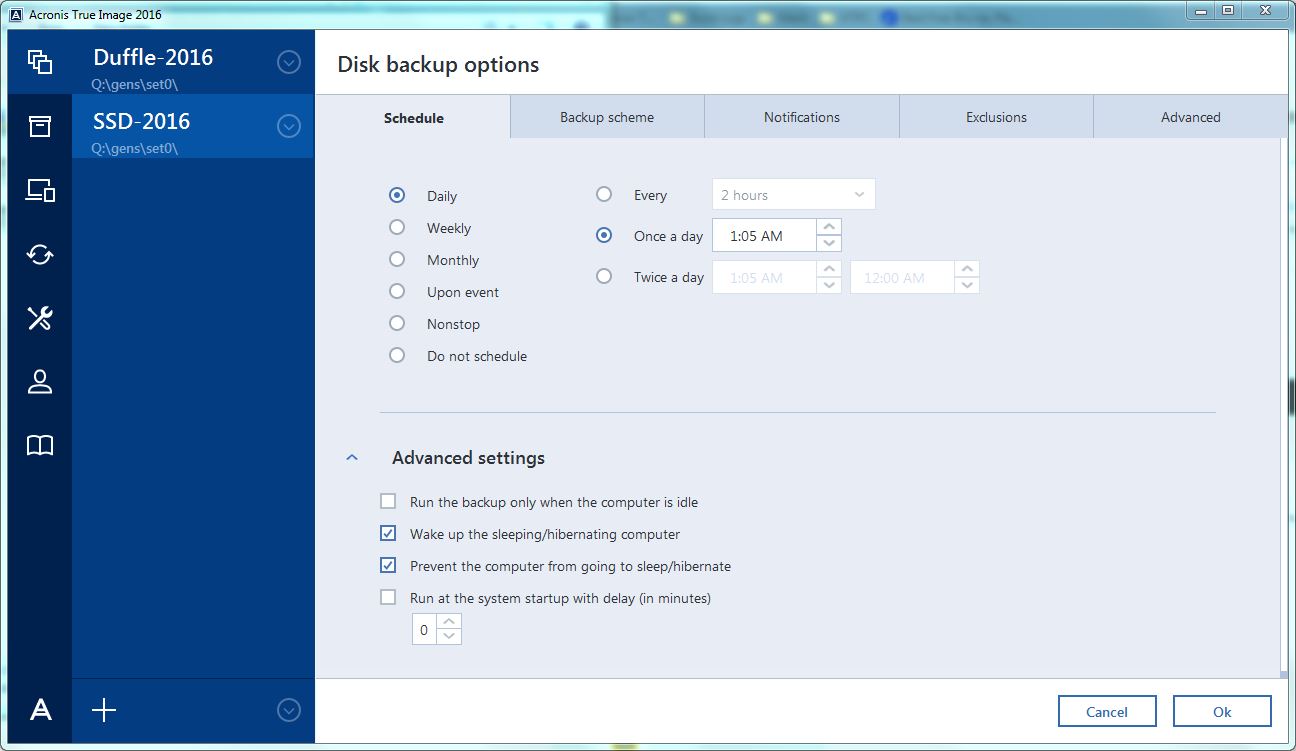This screenshot has height=751, width=1296.
Task: Uncheck Wake up the sleeping/hibernating computer
Action: 388,534
